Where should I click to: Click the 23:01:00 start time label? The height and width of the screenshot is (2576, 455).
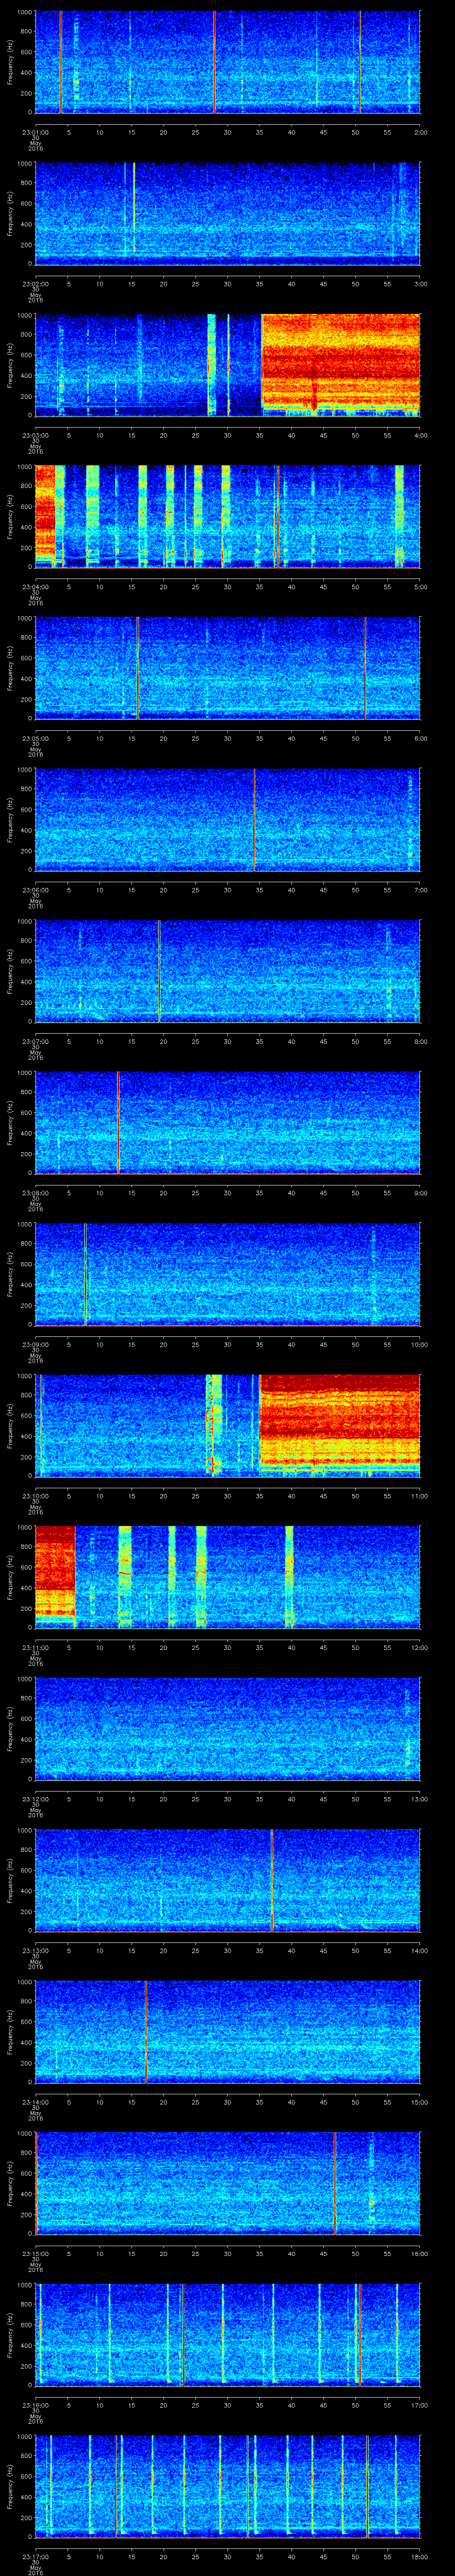click(x=35, y=132)
